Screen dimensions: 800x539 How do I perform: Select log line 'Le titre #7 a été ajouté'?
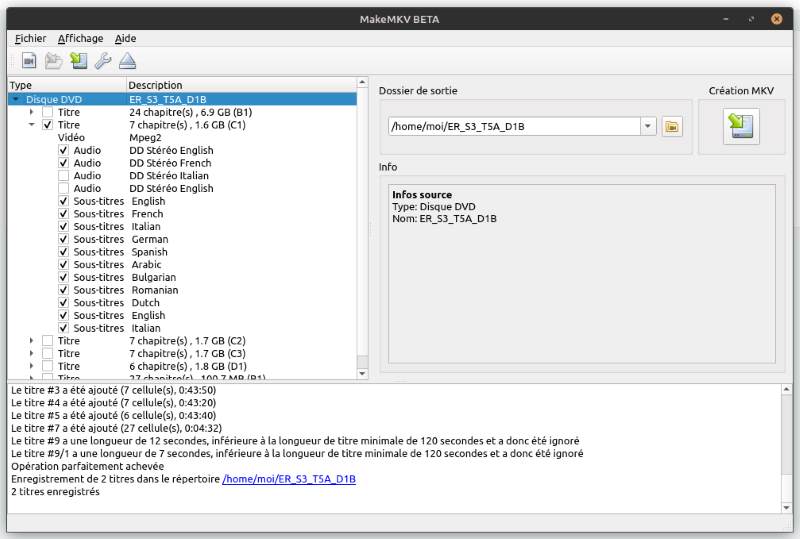click(x=116, y=428)
